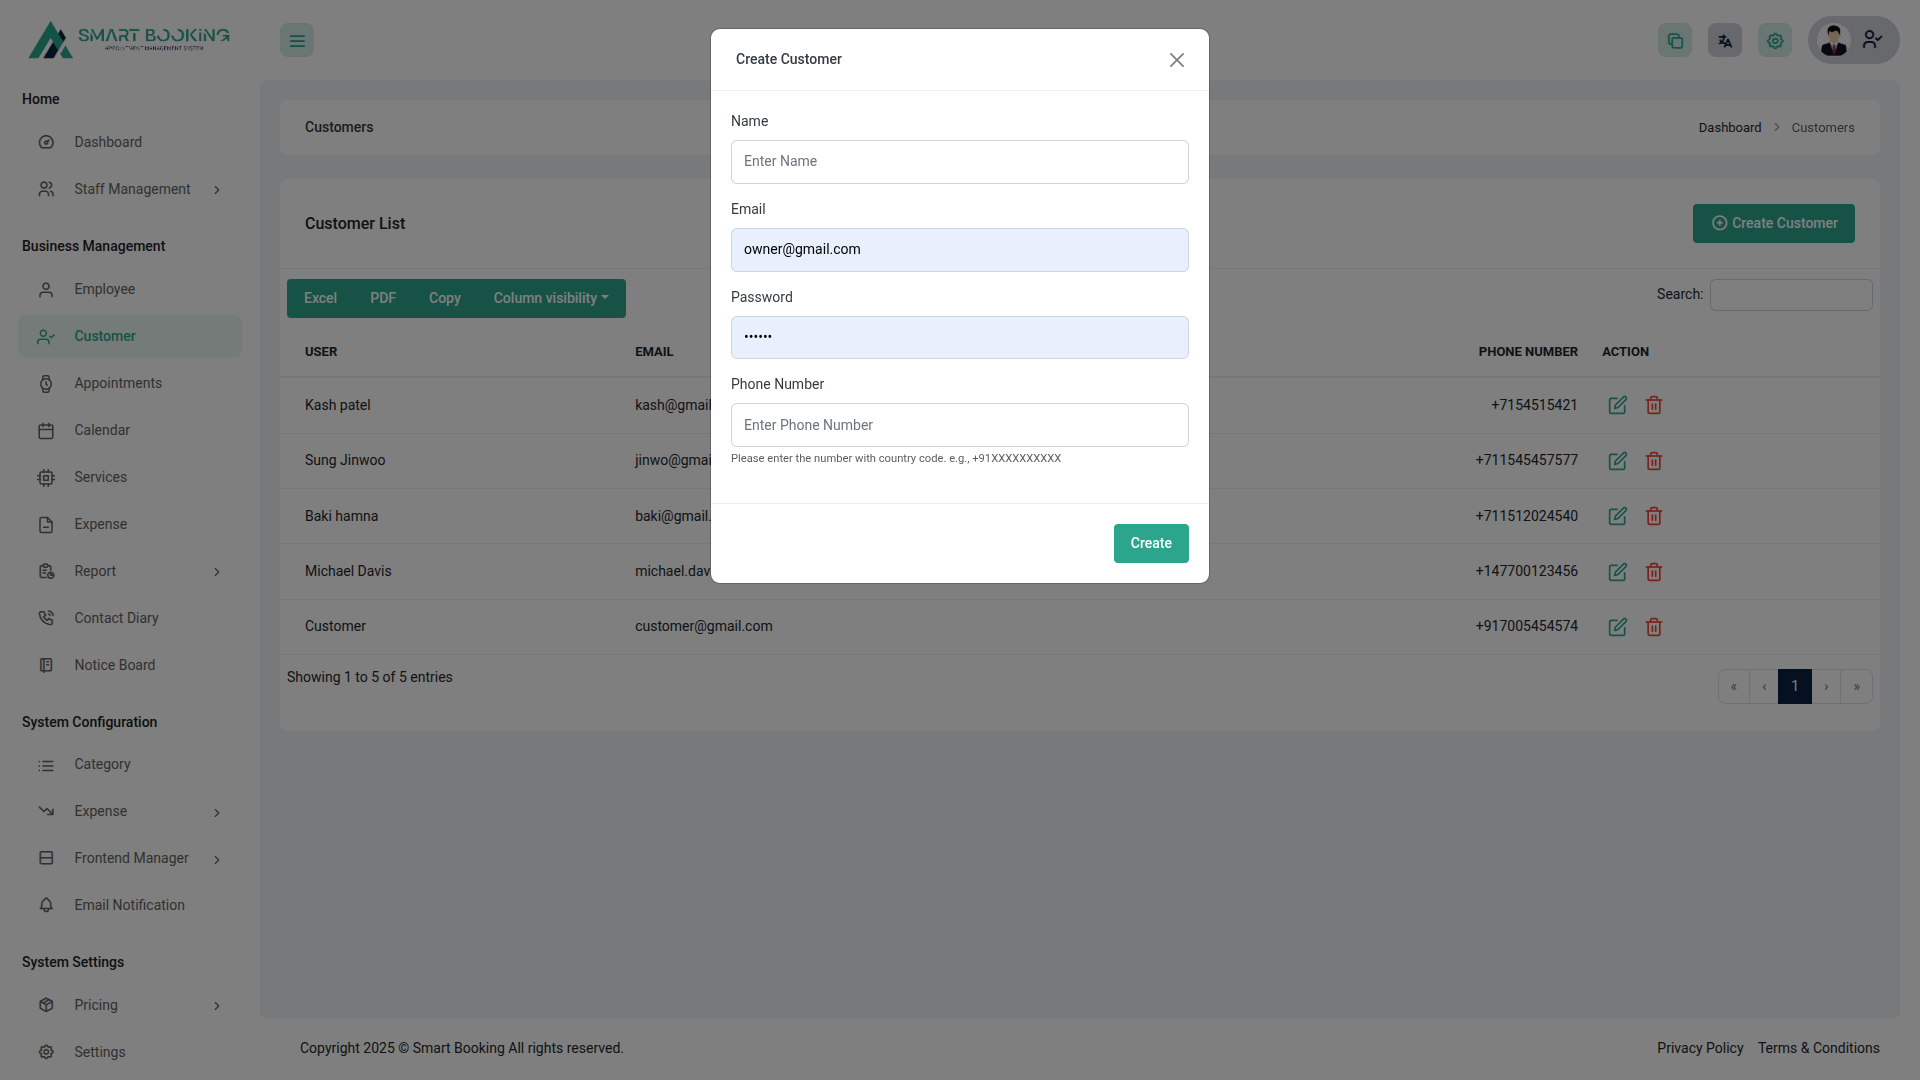Screen dimensions: 1920x1080
Task: Click the delete icon for Sung Jinwoo
Action: pos(1653,460)
